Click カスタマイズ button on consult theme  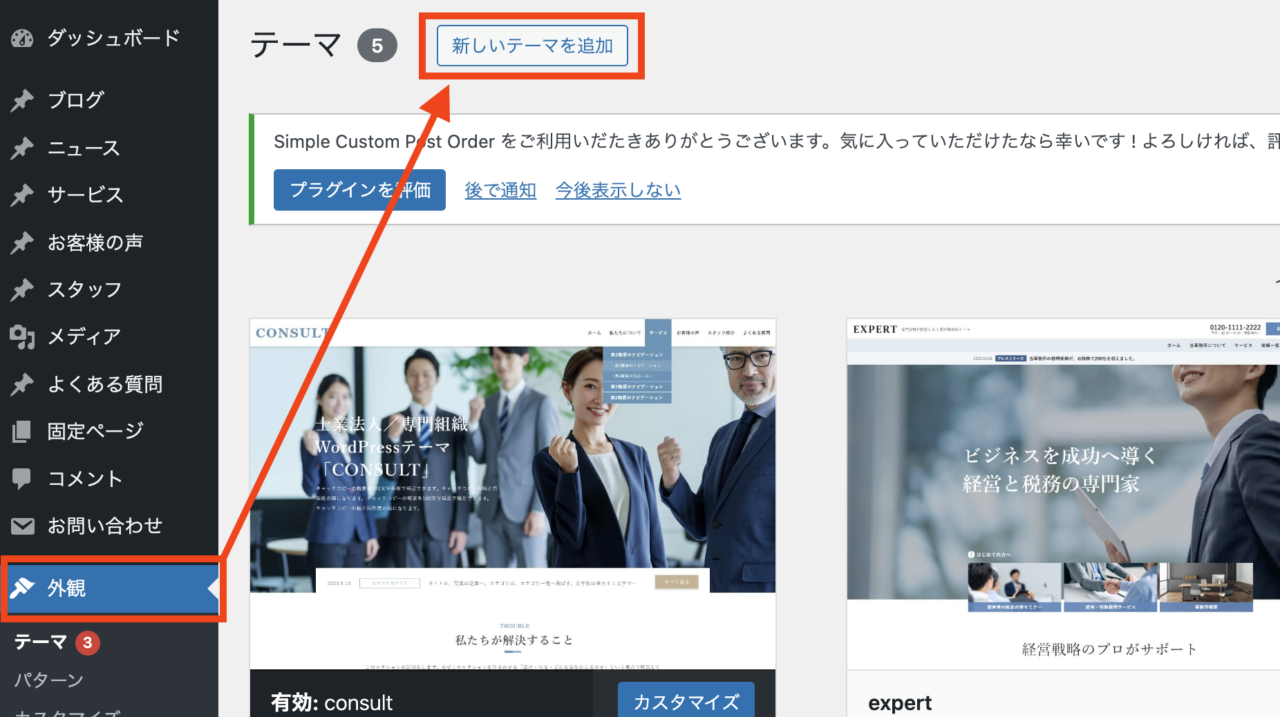point(686,701)
